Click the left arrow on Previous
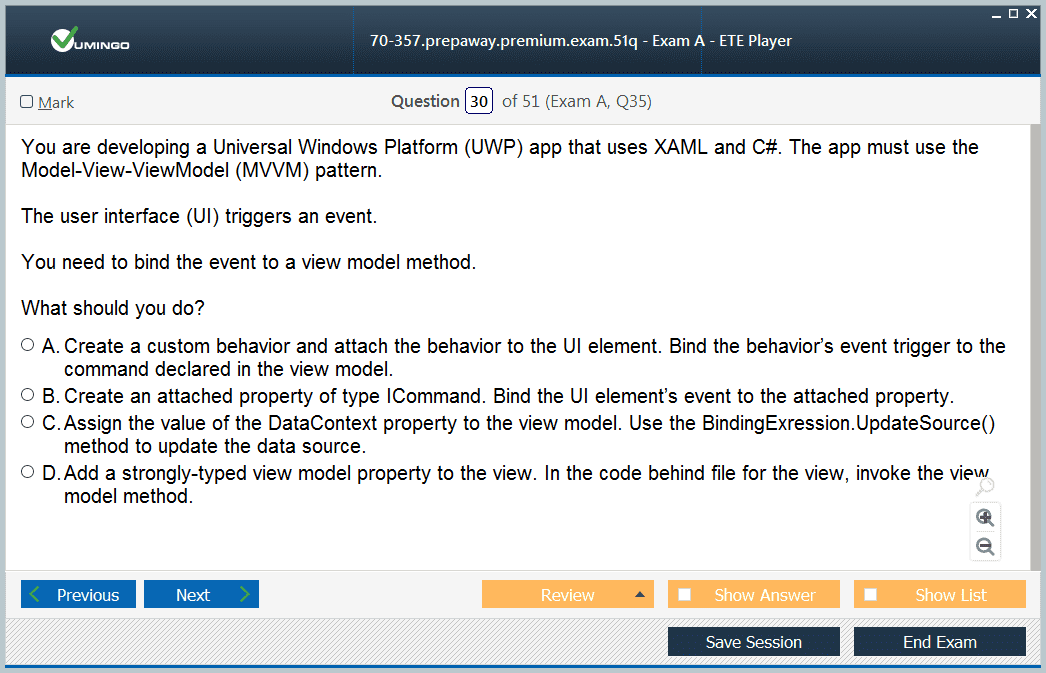The width and height of the screenshot is (1046, 673). 36,595
